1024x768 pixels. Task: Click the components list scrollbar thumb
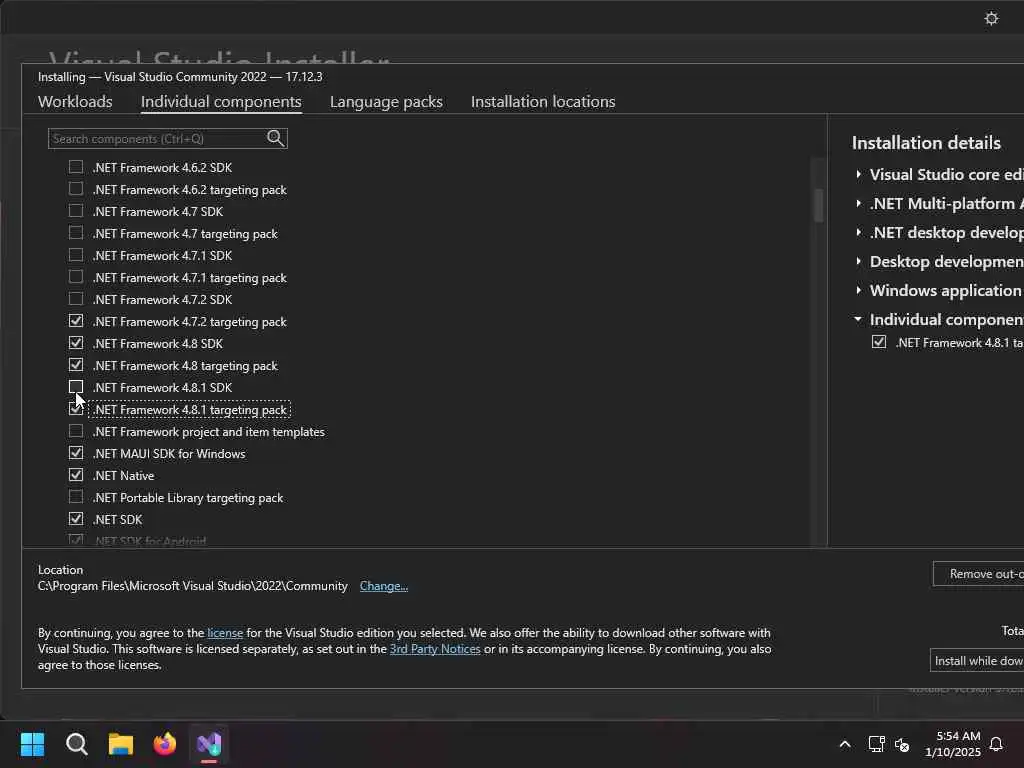[818, 205]
